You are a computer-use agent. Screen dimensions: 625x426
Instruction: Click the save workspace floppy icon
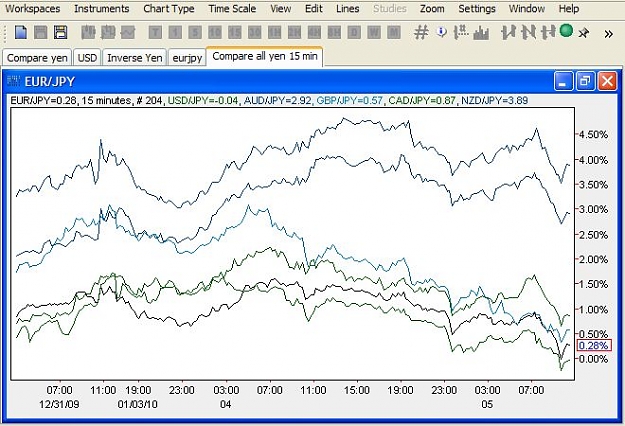coord(60,32)
